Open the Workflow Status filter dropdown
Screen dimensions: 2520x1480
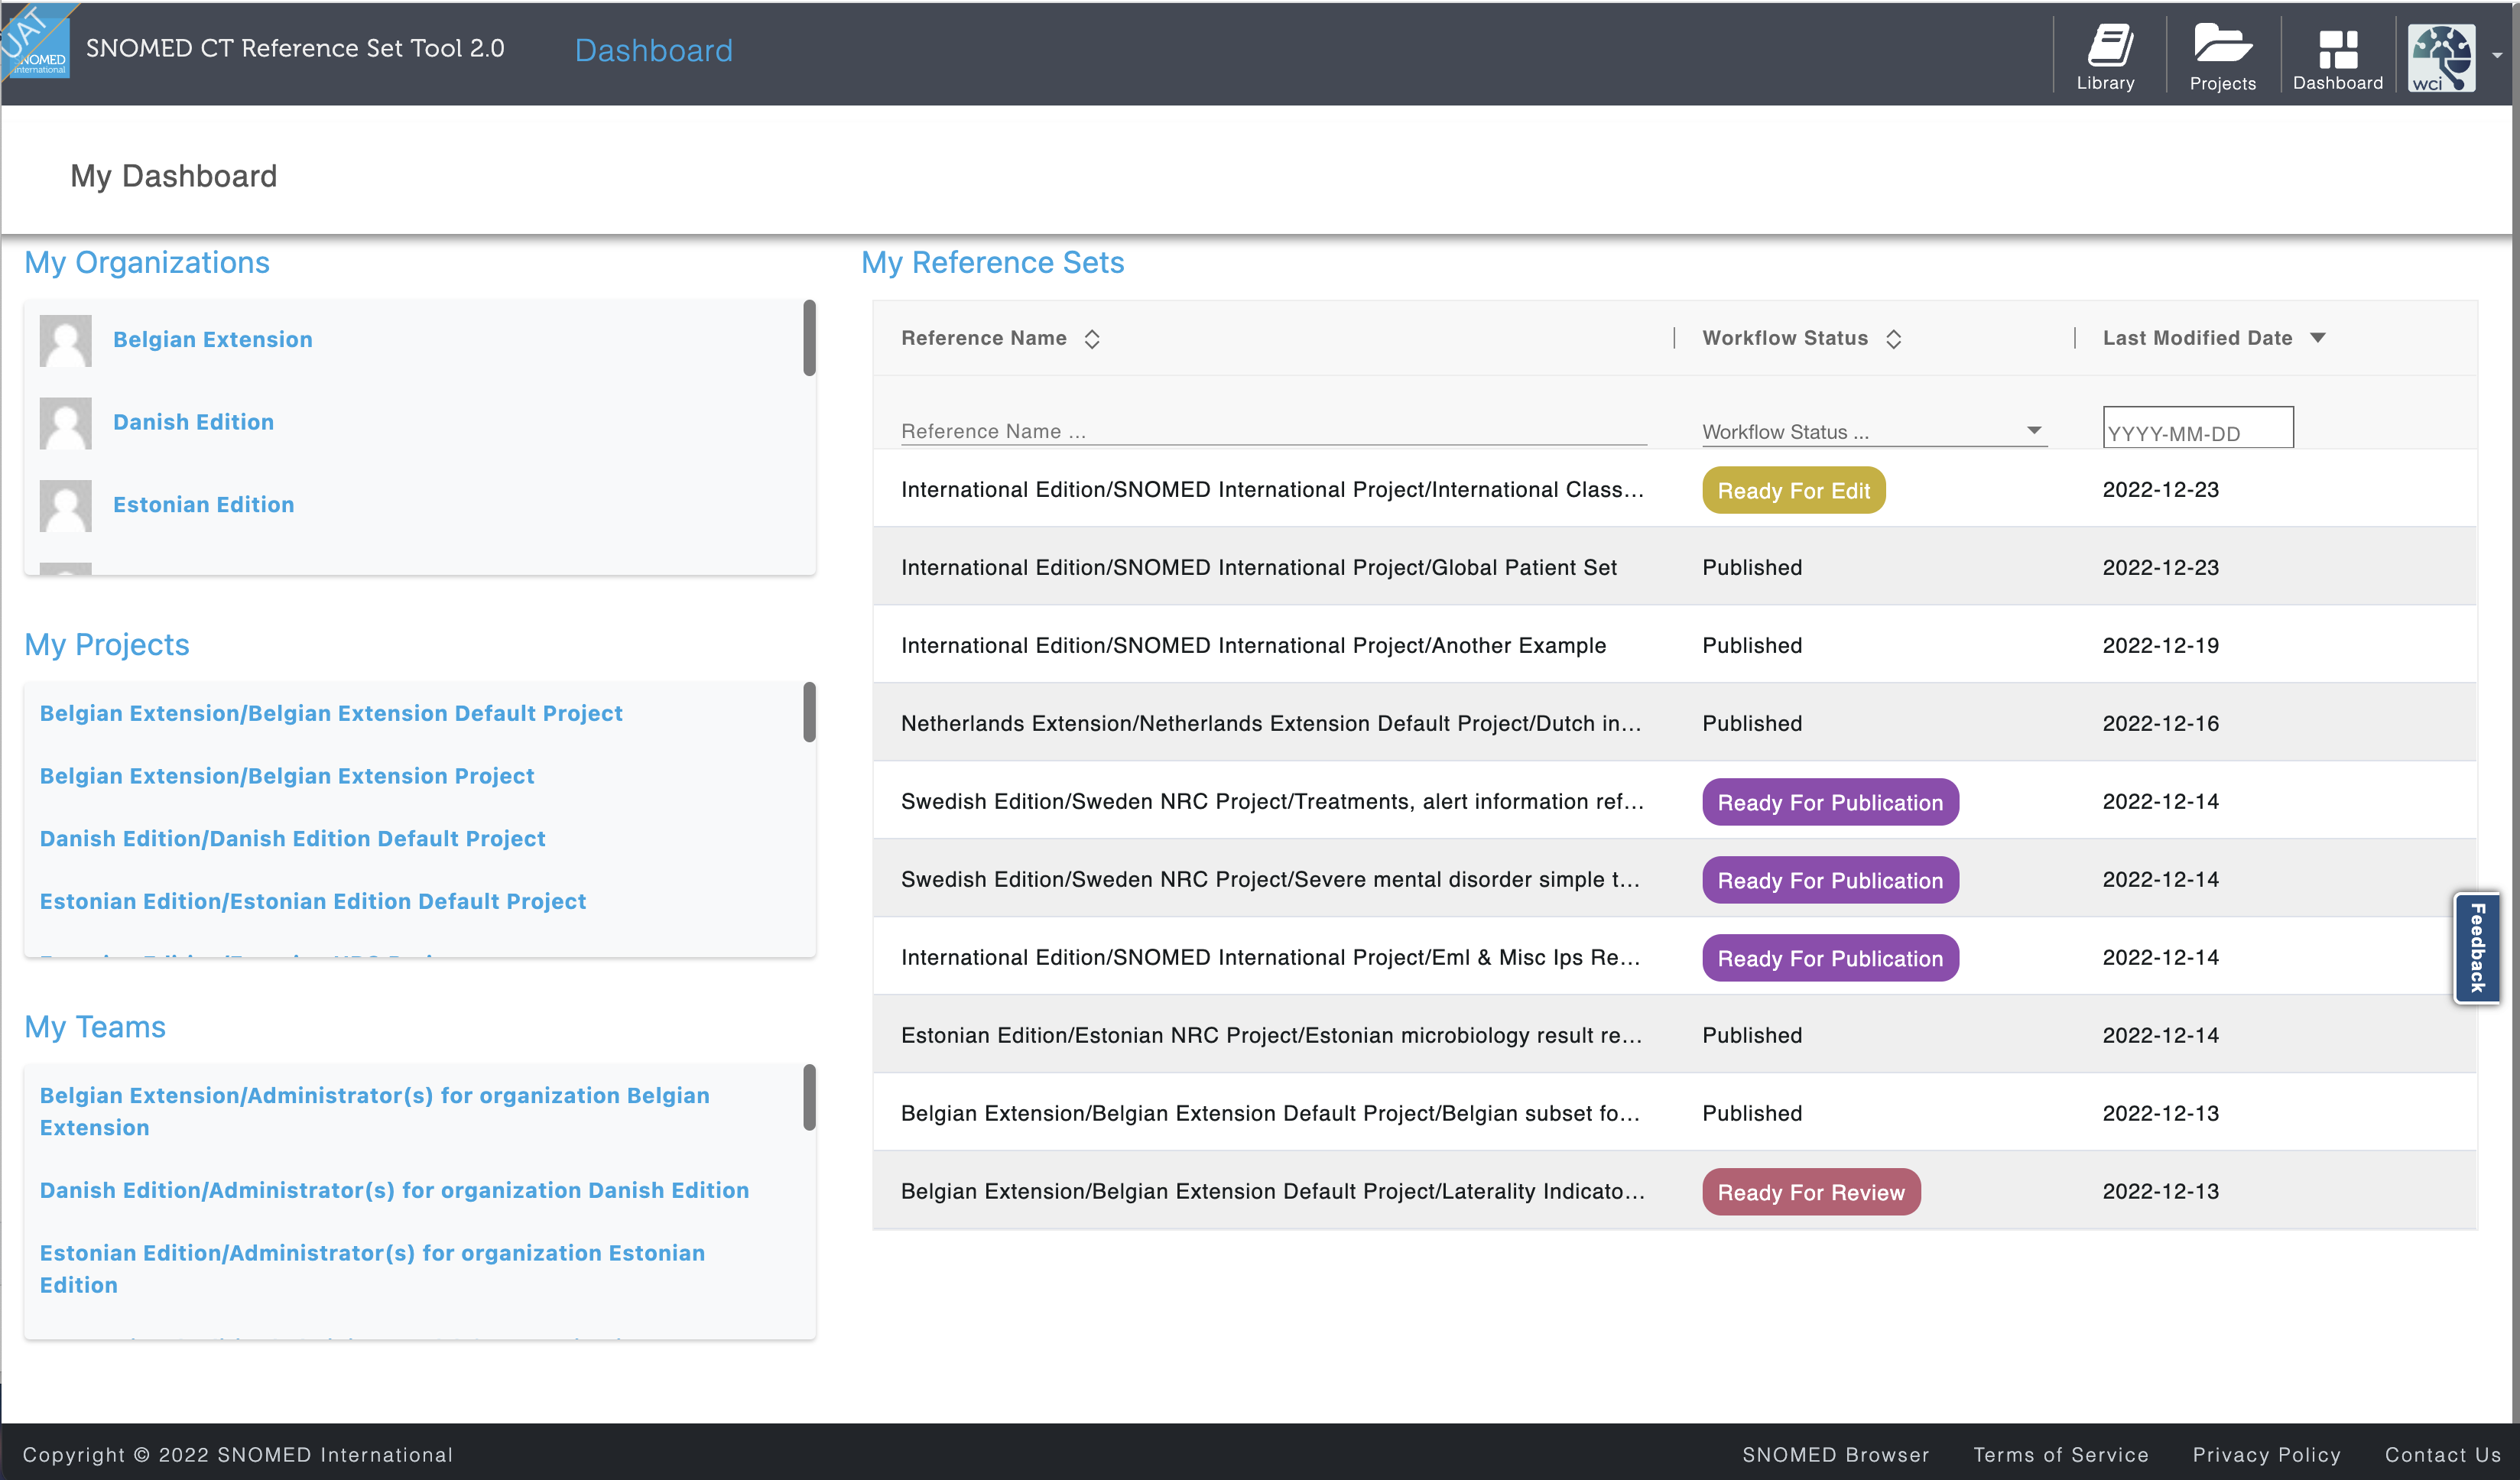(1874, 431)
